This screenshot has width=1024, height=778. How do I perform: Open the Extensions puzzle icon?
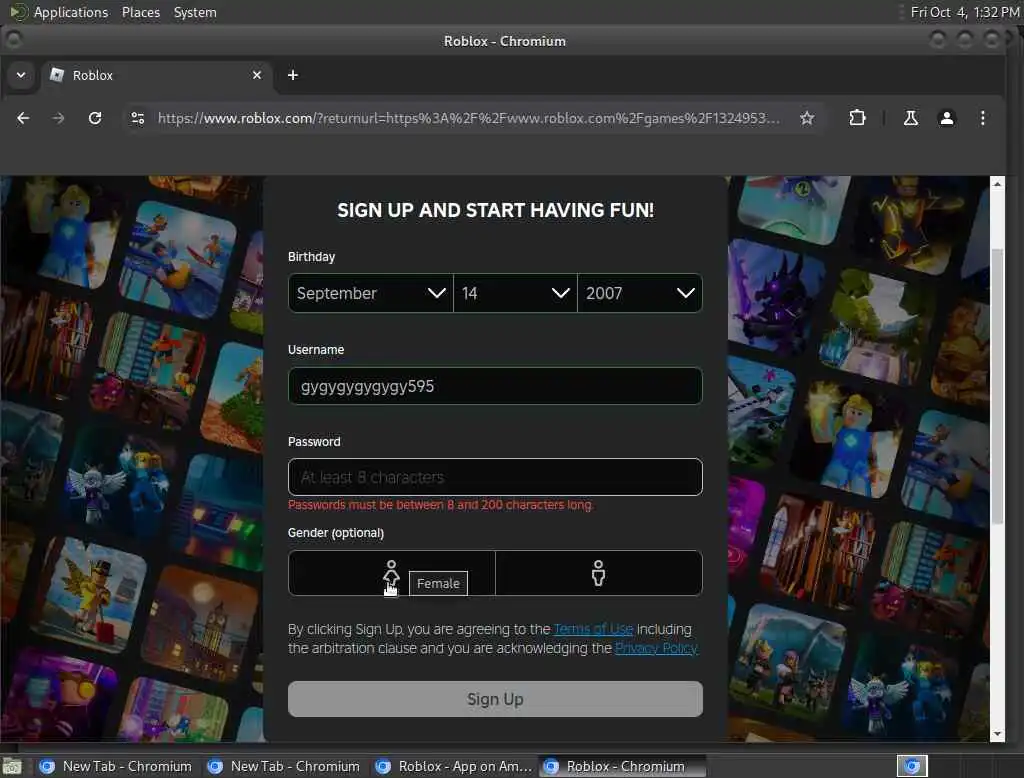click(857, 118)
